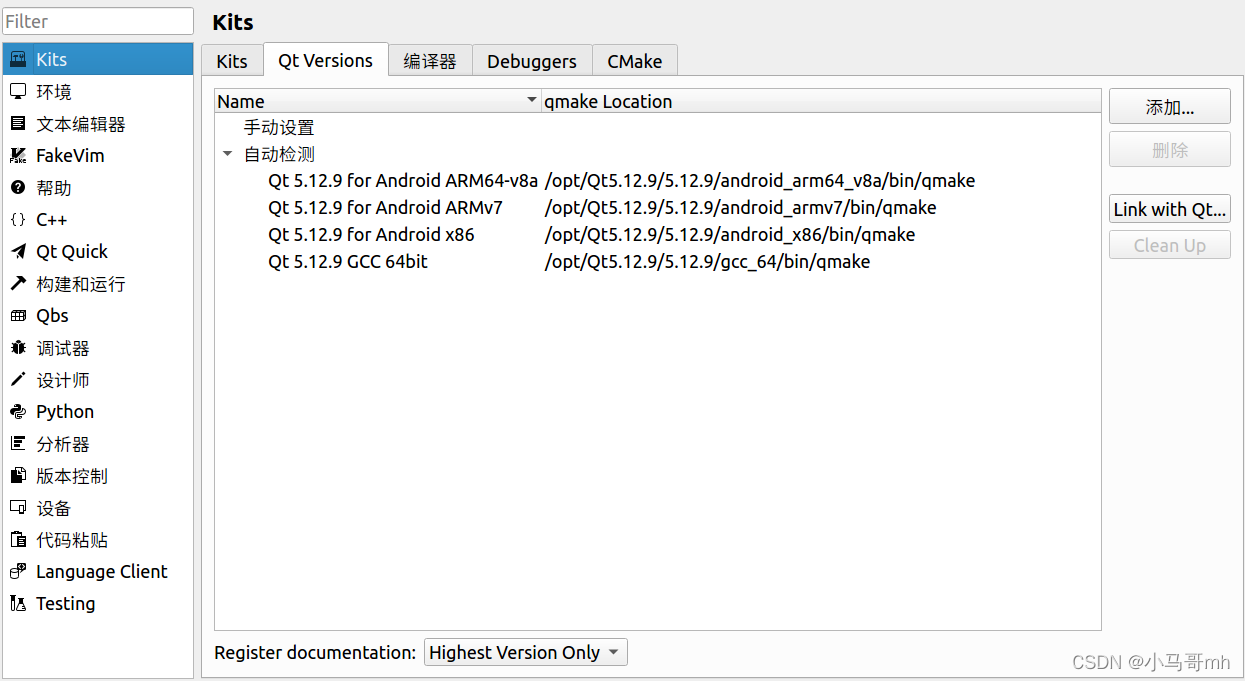Switch to the CMake tab
1245x681 pixels.
click(635, 61)
